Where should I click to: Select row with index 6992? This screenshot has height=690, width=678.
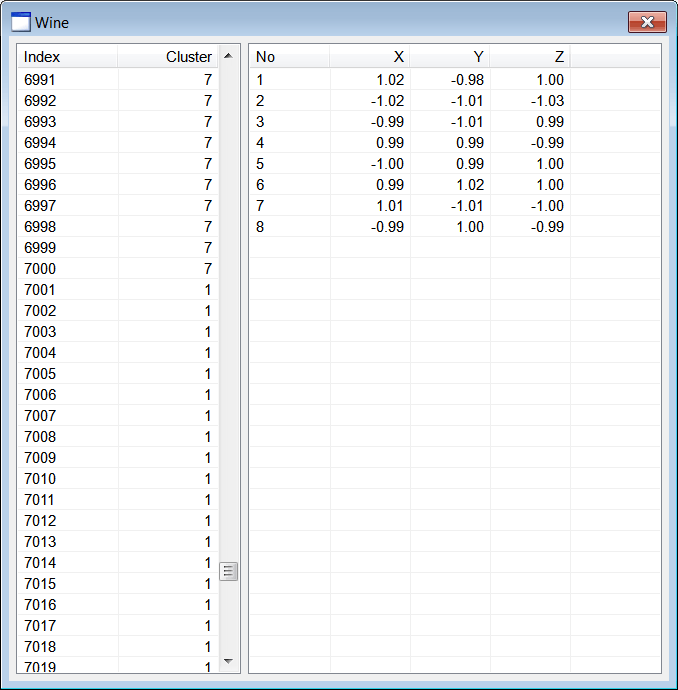(x=118, y=101)
